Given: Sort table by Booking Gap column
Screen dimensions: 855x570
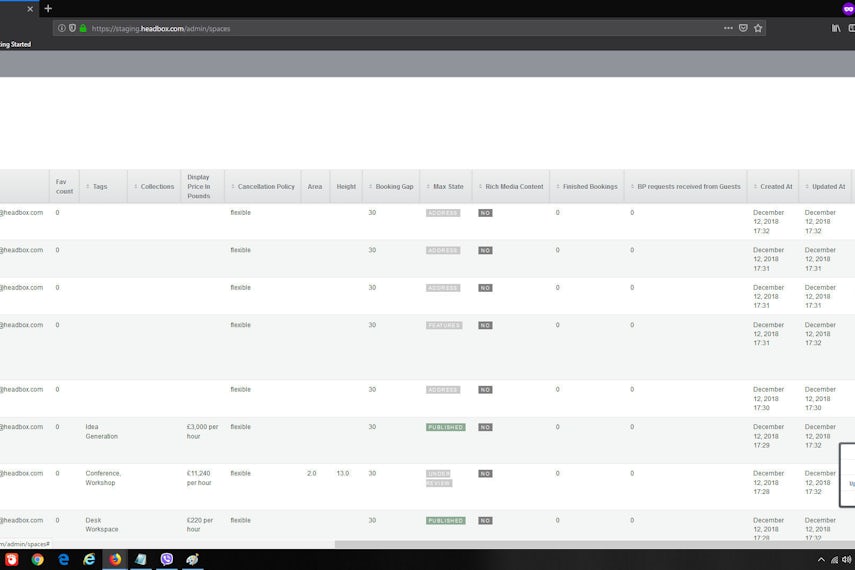Looking at the screenshot, I should (x=392, y=187).
